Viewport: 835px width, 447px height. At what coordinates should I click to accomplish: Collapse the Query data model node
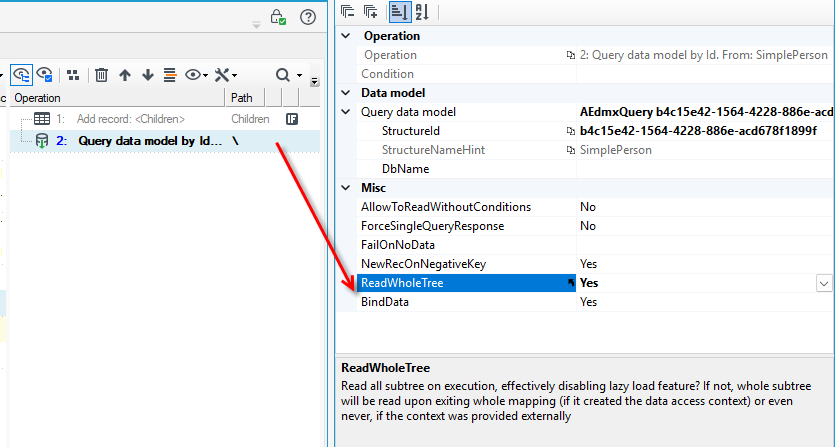[346, 112]
